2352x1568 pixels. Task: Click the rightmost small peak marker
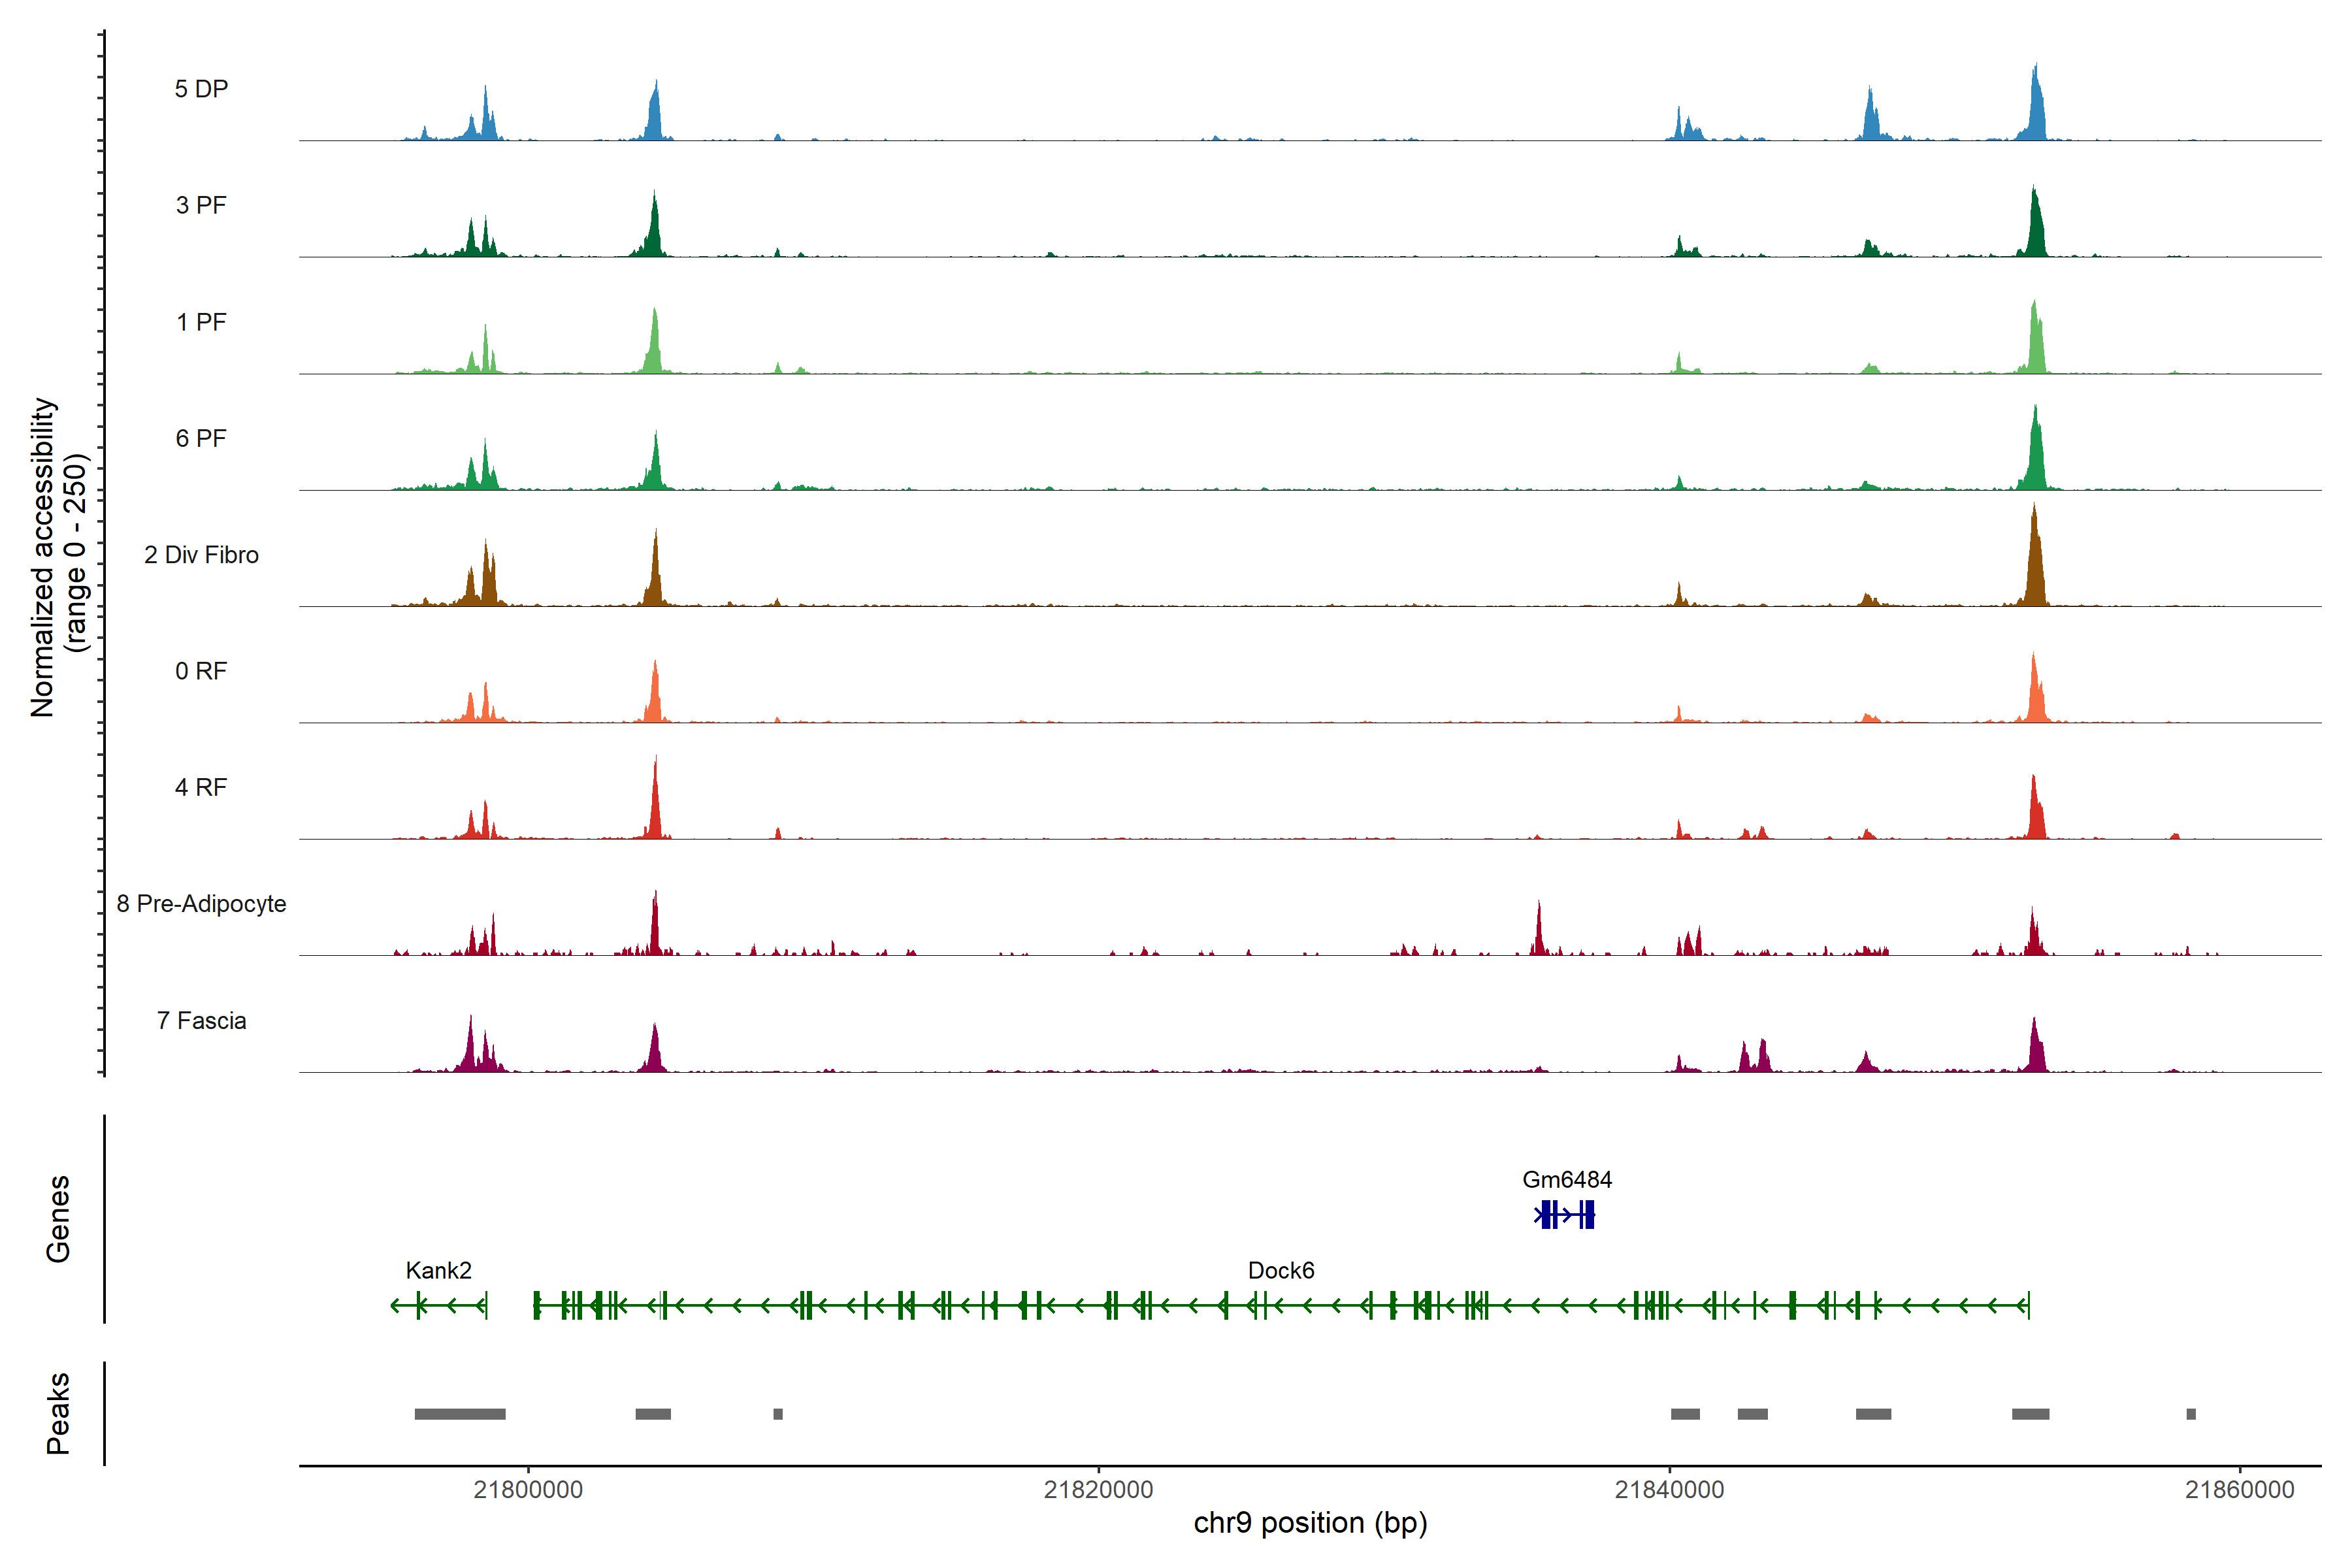point(2190,1414)
